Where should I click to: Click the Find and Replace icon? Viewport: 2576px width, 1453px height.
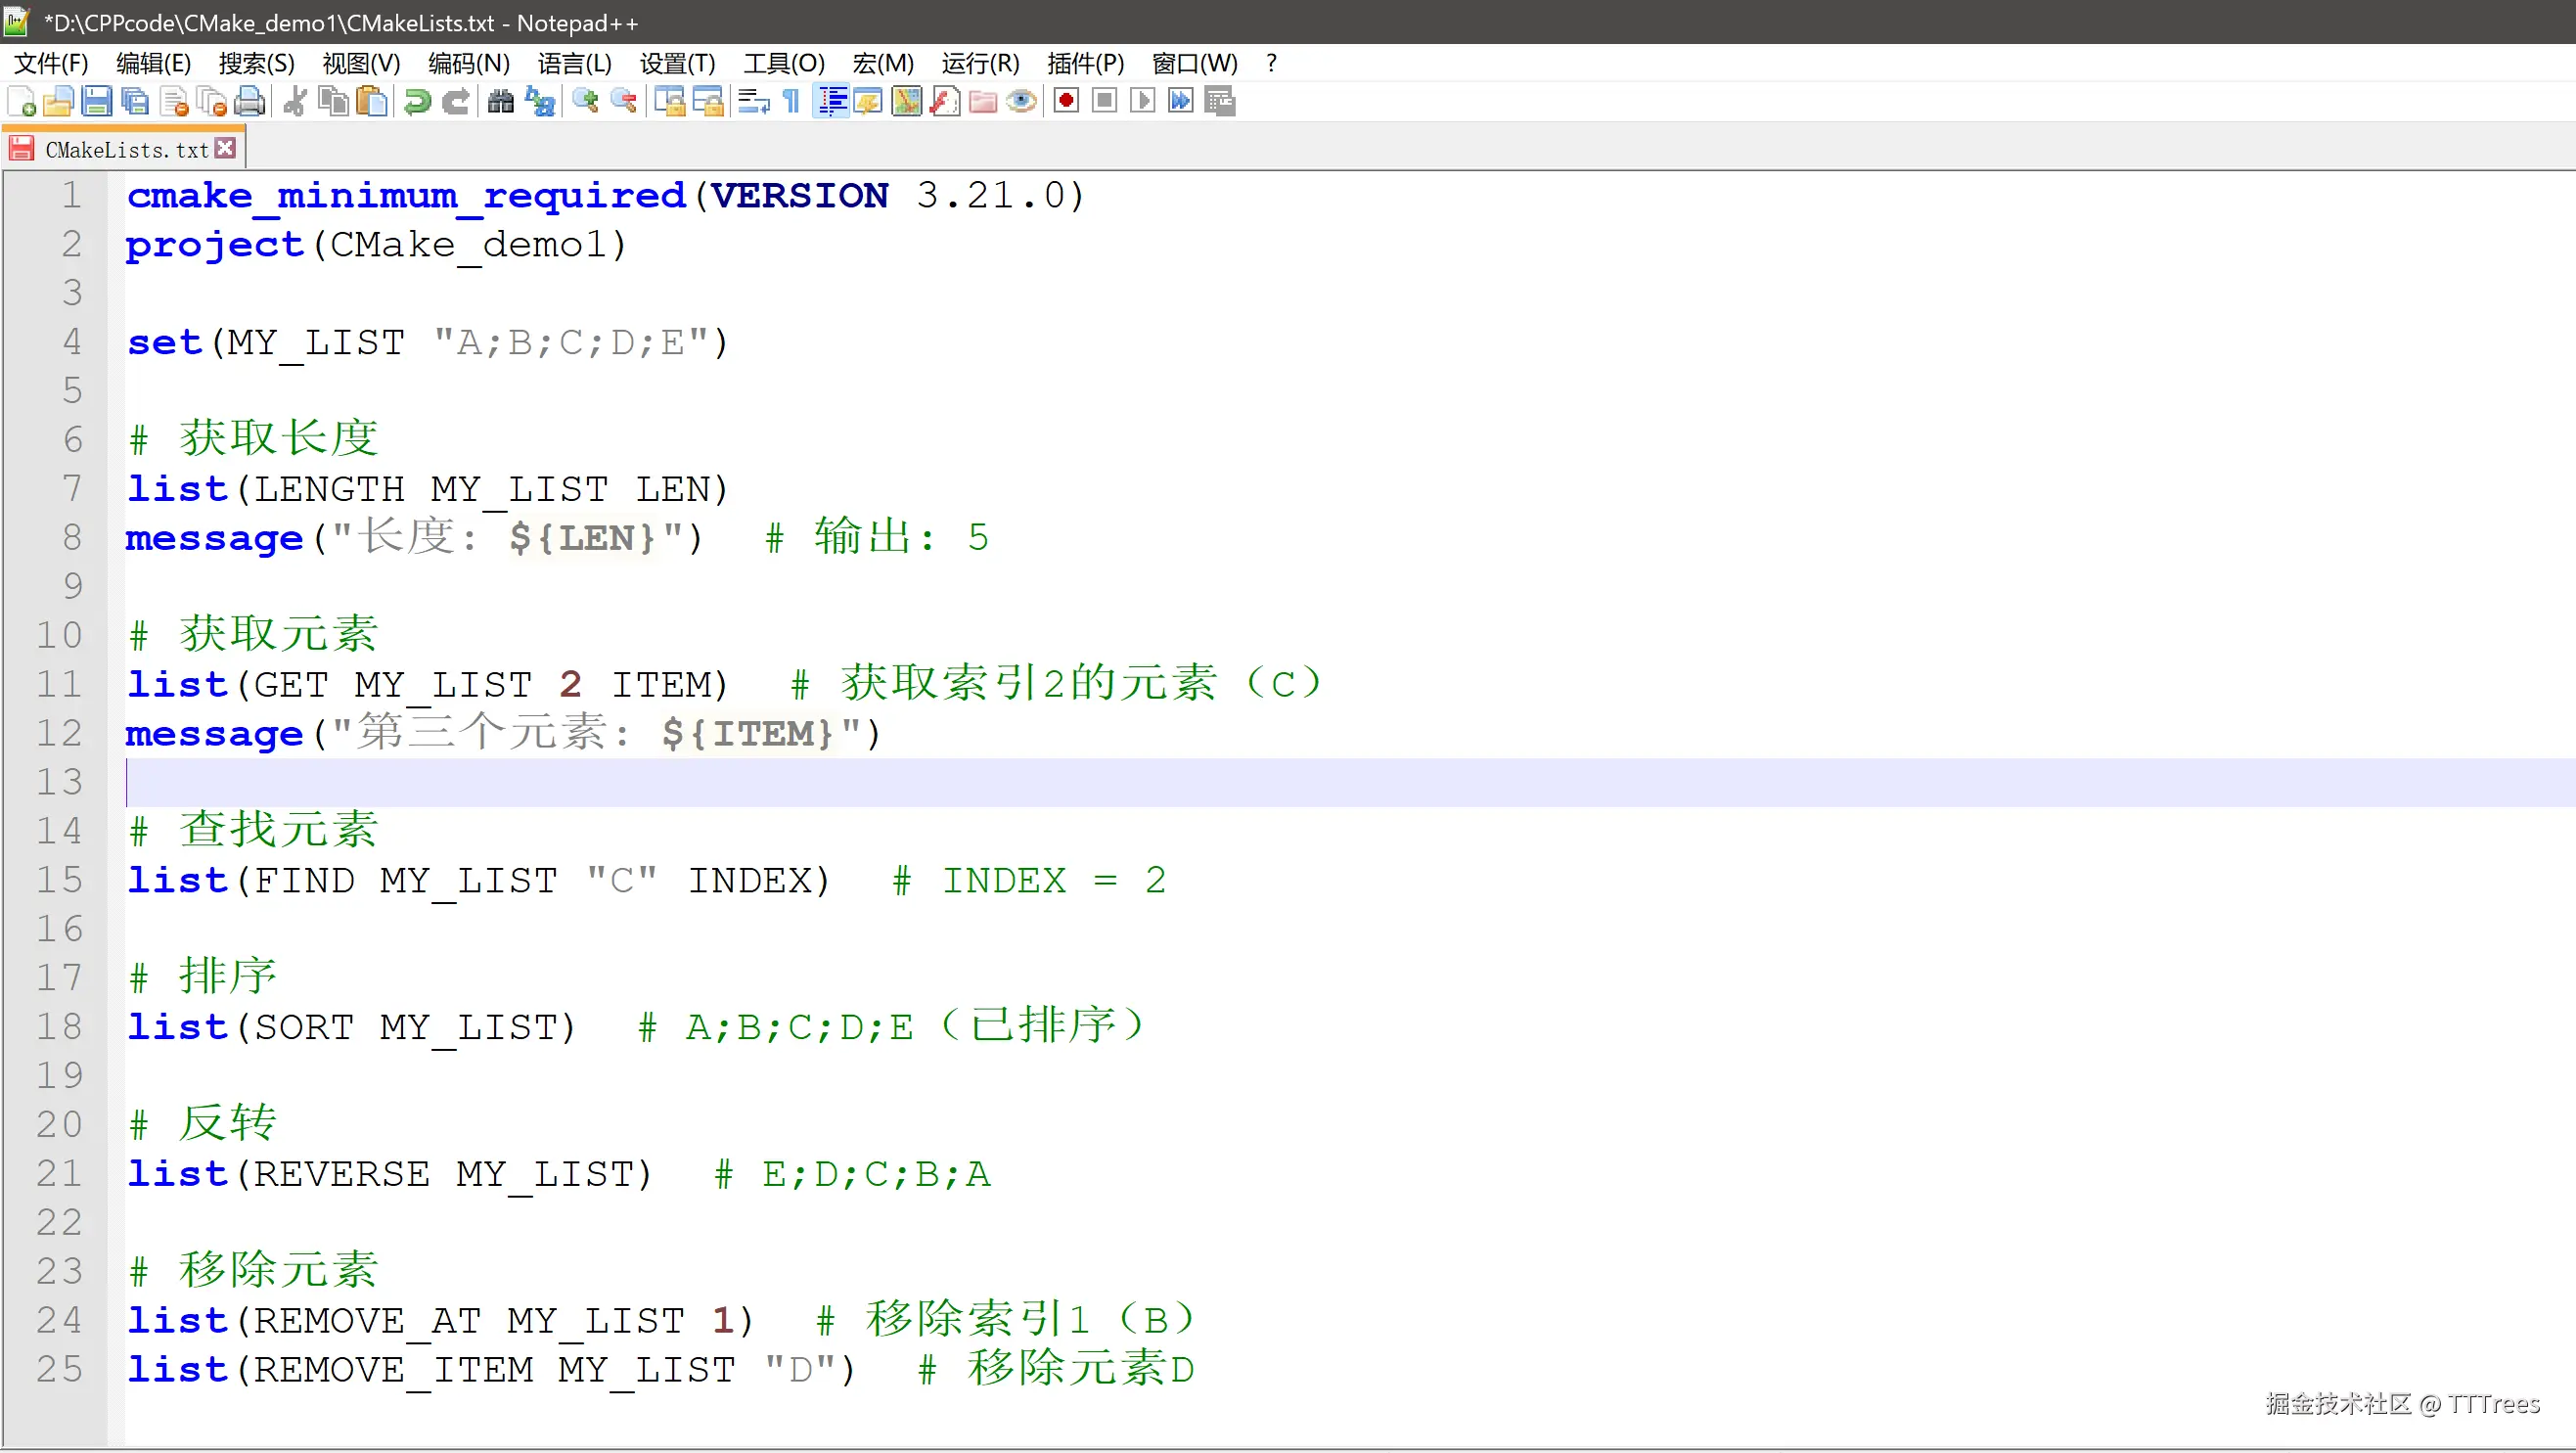(541, 102)
